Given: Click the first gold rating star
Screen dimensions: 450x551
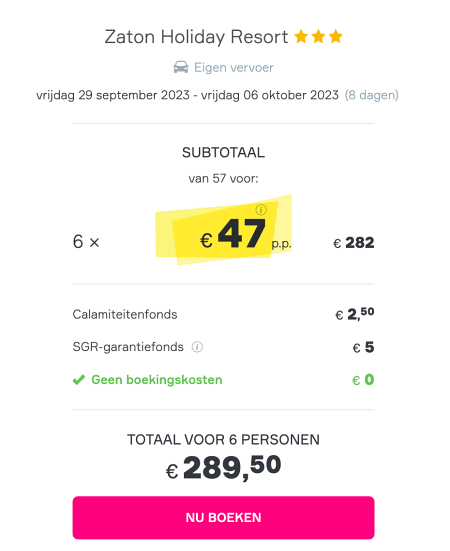Looking at the screenshot, I should (x=301, y=36).
